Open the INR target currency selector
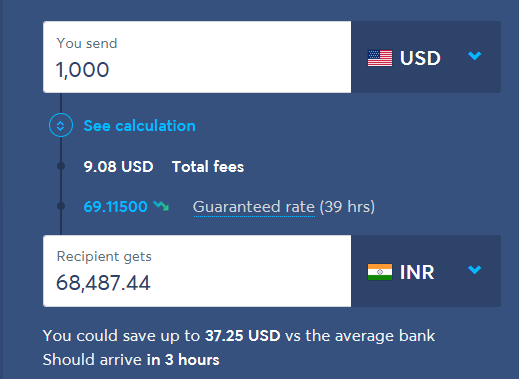Screen dimensions: 519x379 (426, 271)
